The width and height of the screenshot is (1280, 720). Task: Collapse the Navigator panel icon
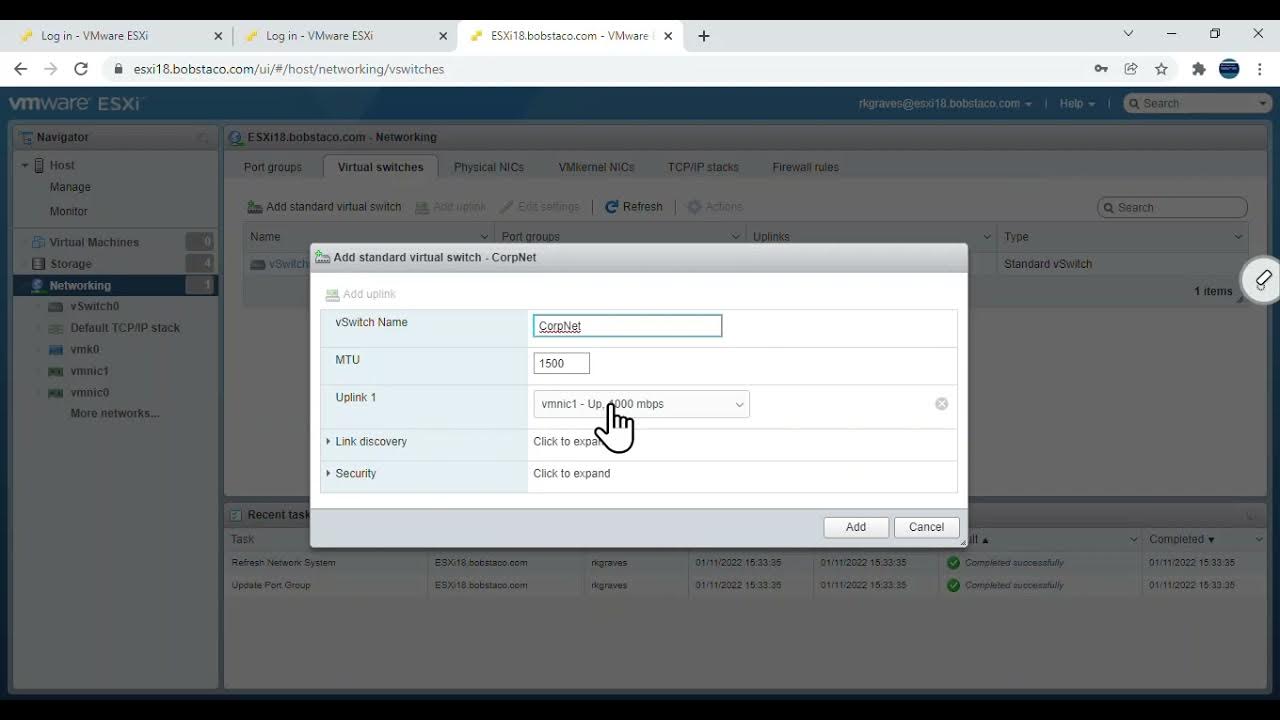pyautogui.click(x=202, y=137)
